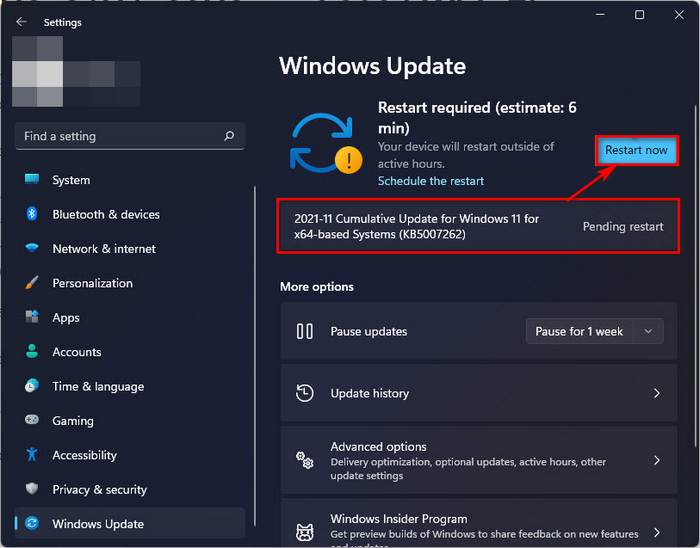700x548 pixels.
Task: Click the Advanced options title
Action: [x=378, y=446]
